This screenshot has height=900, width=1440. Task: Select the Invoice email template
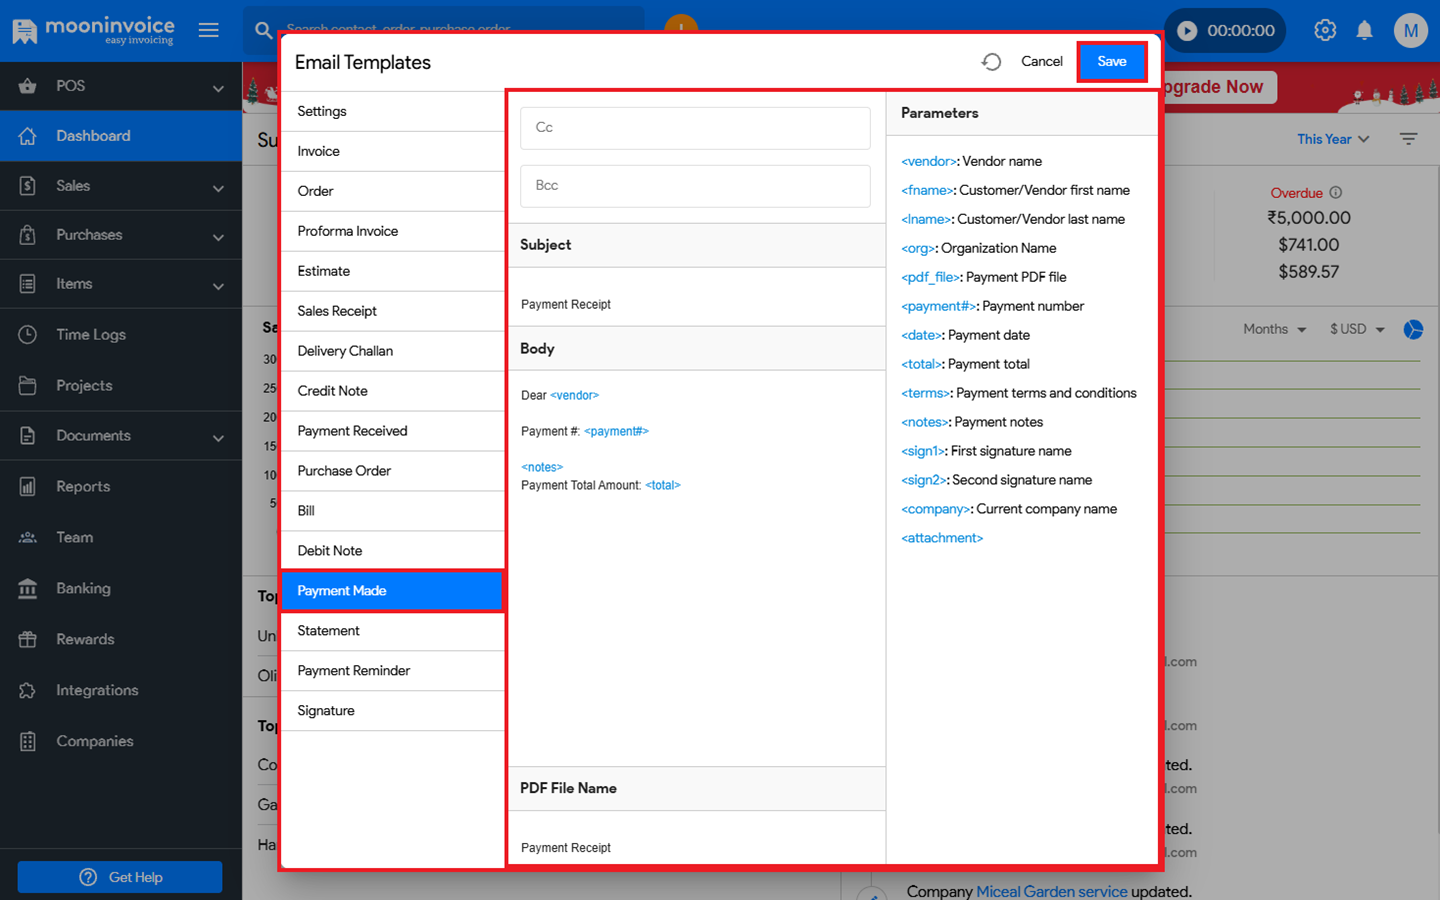[319, 151]
